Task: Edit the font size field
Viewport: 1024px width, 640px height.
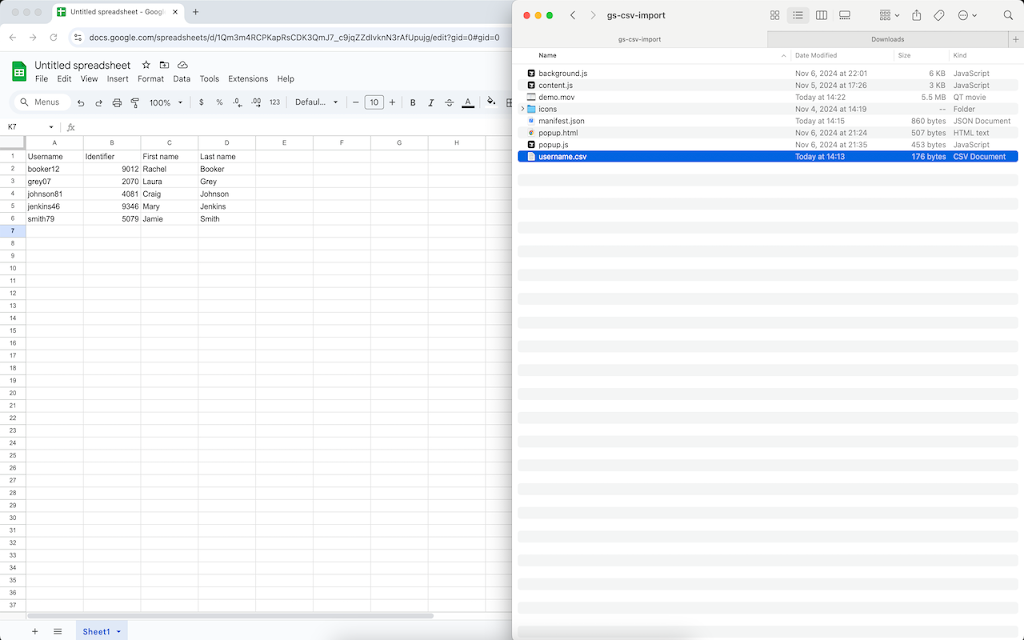Action: tap(374, 103)
